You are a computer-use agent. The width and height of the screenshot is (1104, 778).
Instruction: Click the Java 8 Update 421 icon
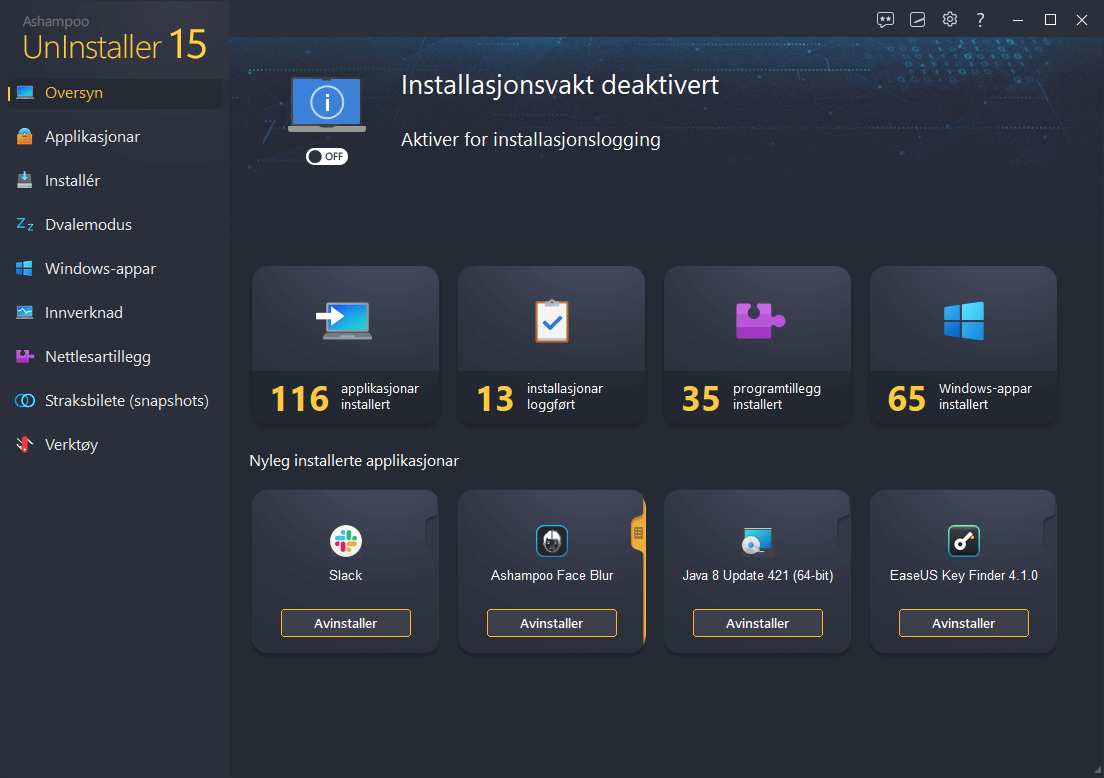(758, 541)
